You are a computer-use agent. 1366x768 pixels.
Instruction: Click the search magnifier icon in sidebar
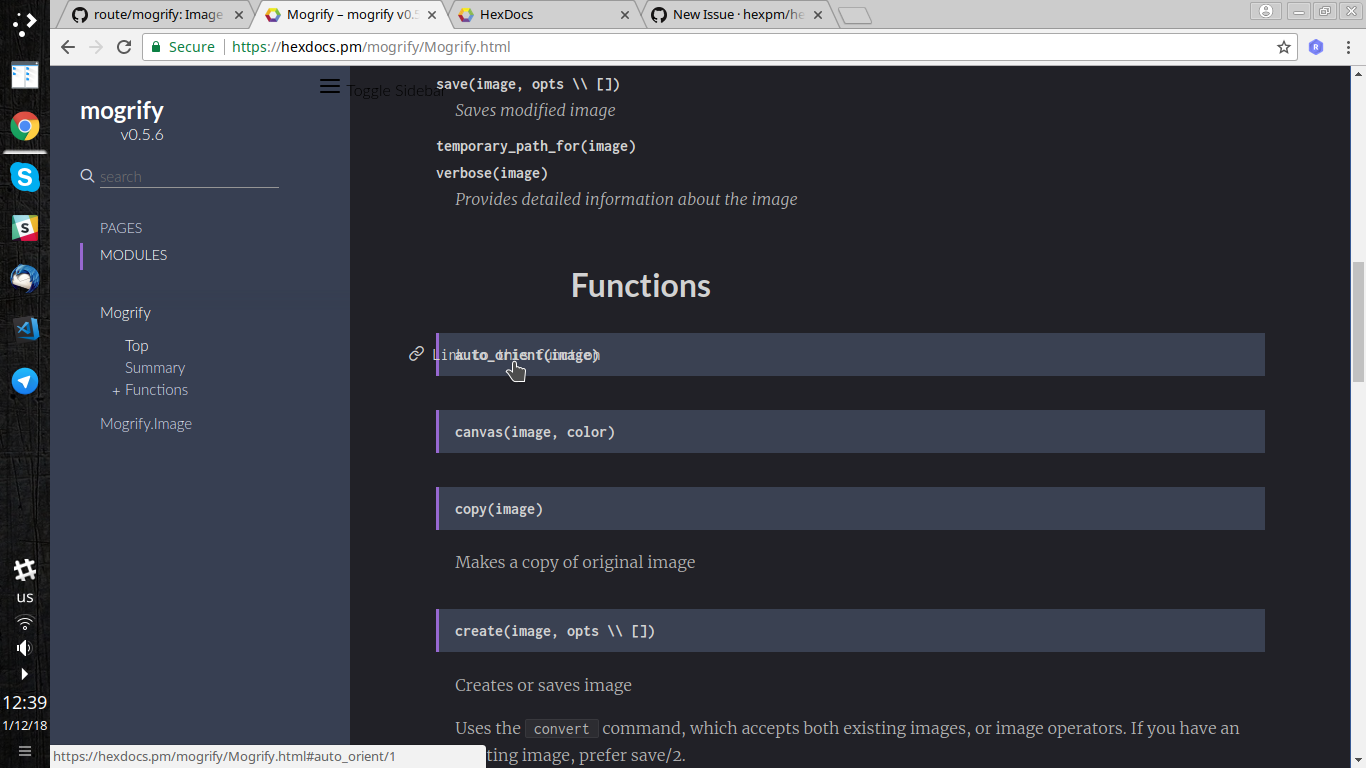point(87,176)
